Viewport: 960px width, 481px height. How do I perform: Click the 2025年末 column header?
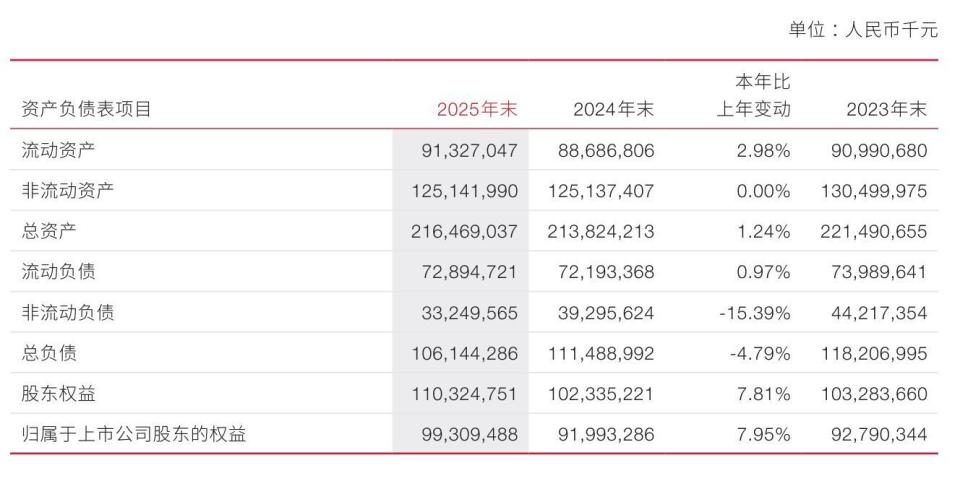pyautogui.click(x=477, y=110)
